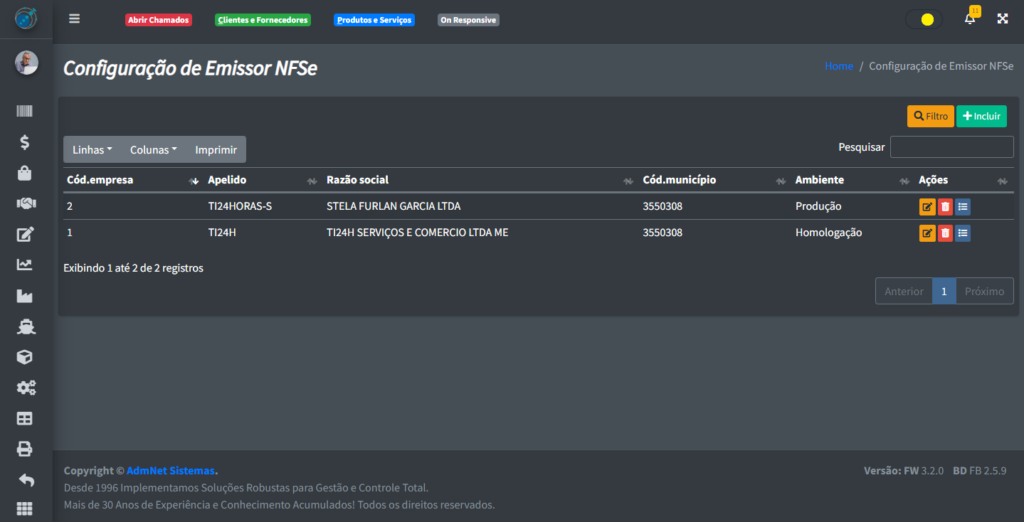Open the notifications bell icon

[x=969, y=19]
